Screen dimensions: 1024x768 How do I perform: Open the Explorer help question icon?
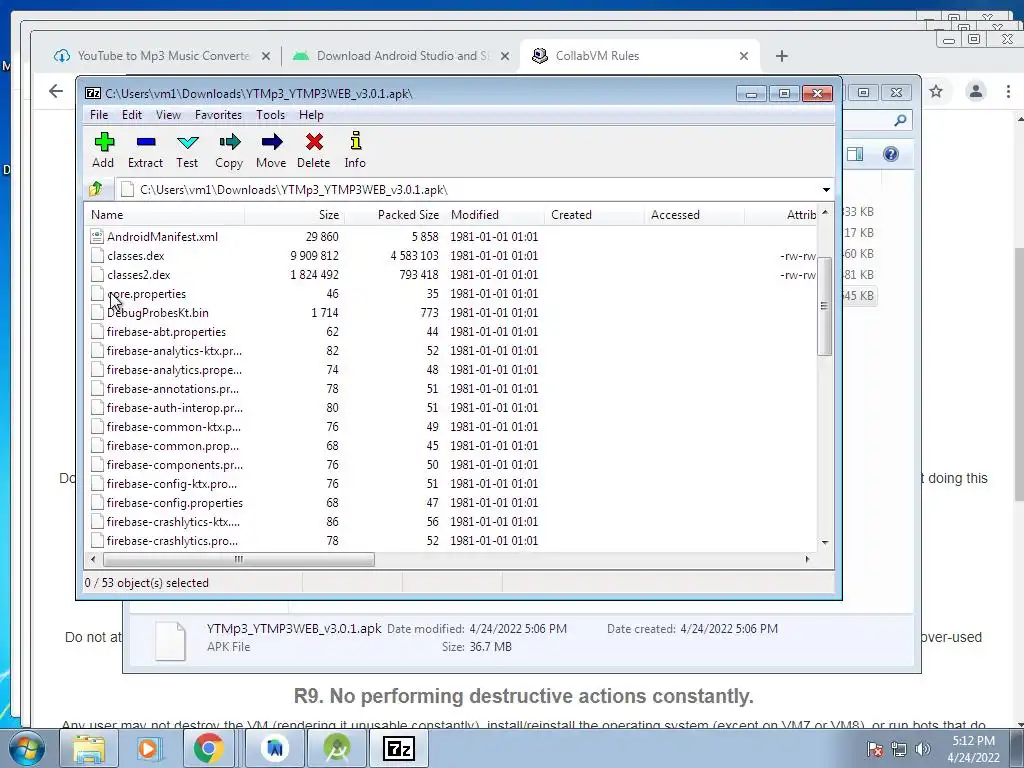tap(891, 154)
